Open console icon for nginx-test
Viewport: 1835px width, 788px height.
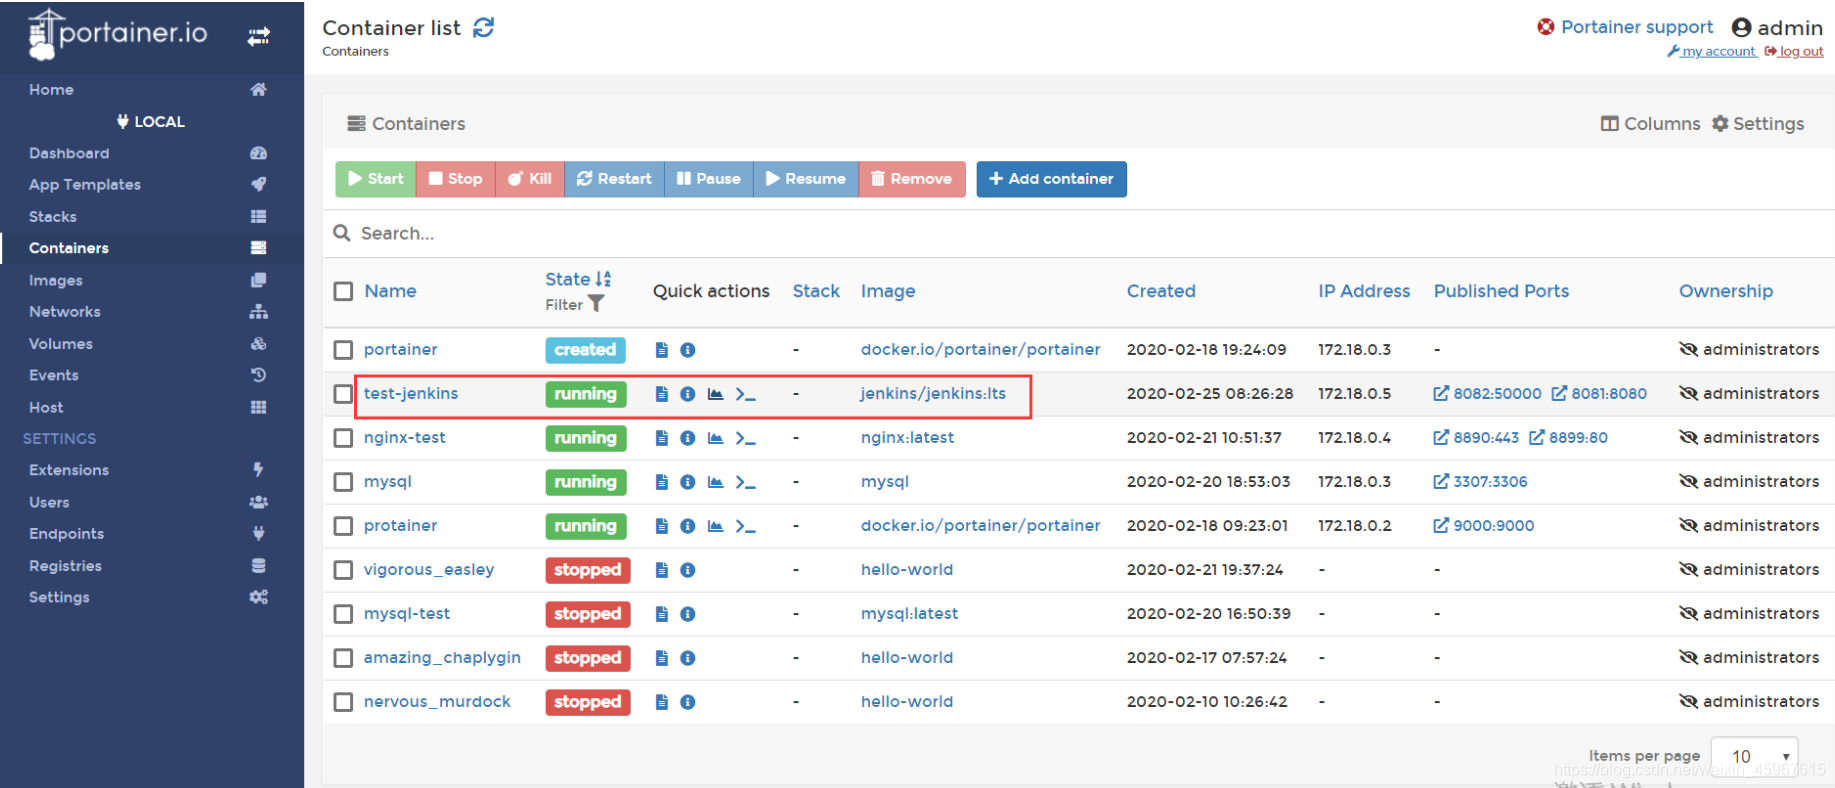coord(745,438)
